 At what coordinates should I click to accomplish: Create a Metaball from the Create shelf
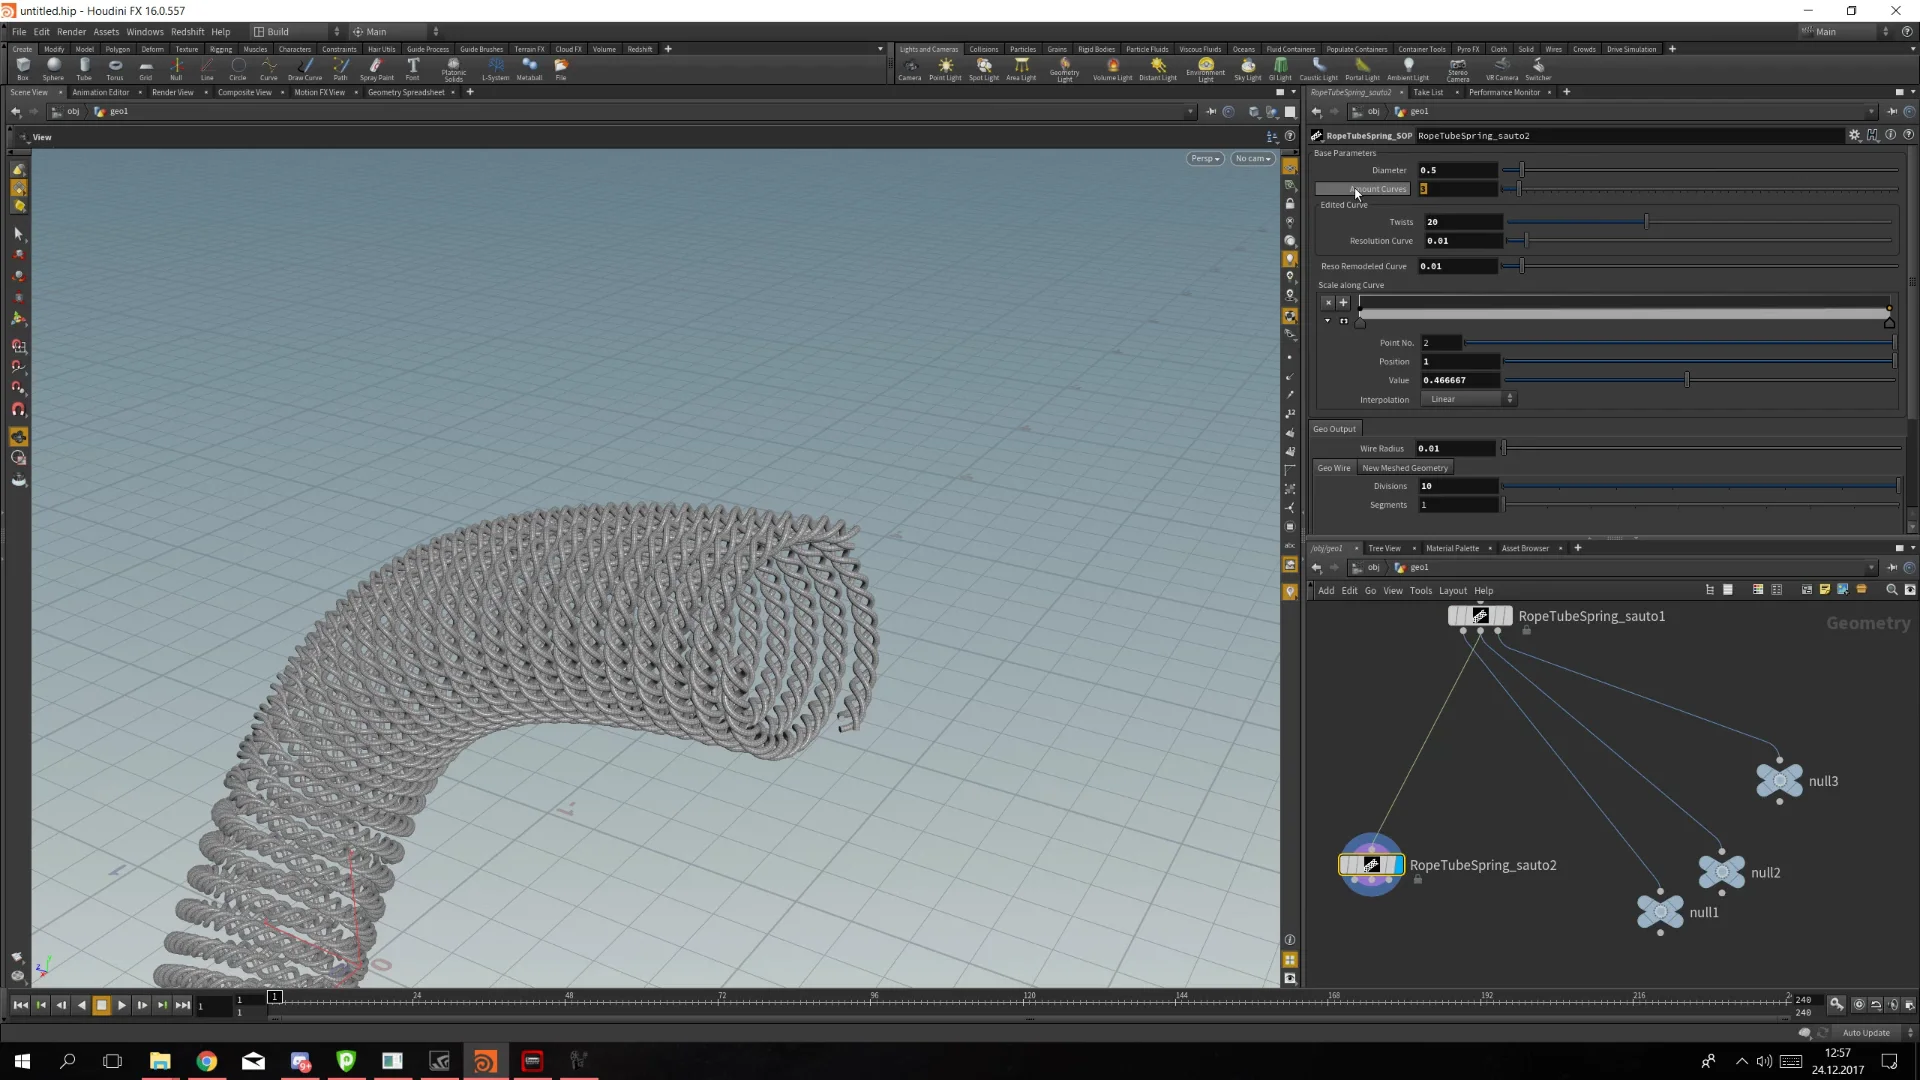coord(529,66)
